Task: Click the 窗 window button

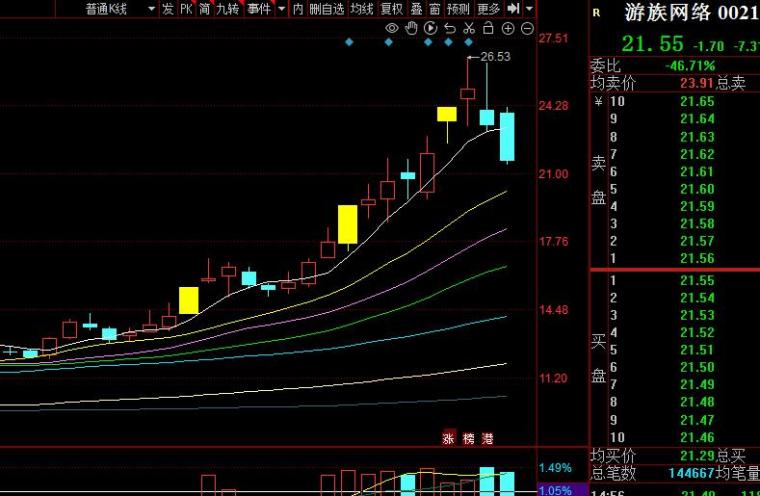Action: point(435,9)
